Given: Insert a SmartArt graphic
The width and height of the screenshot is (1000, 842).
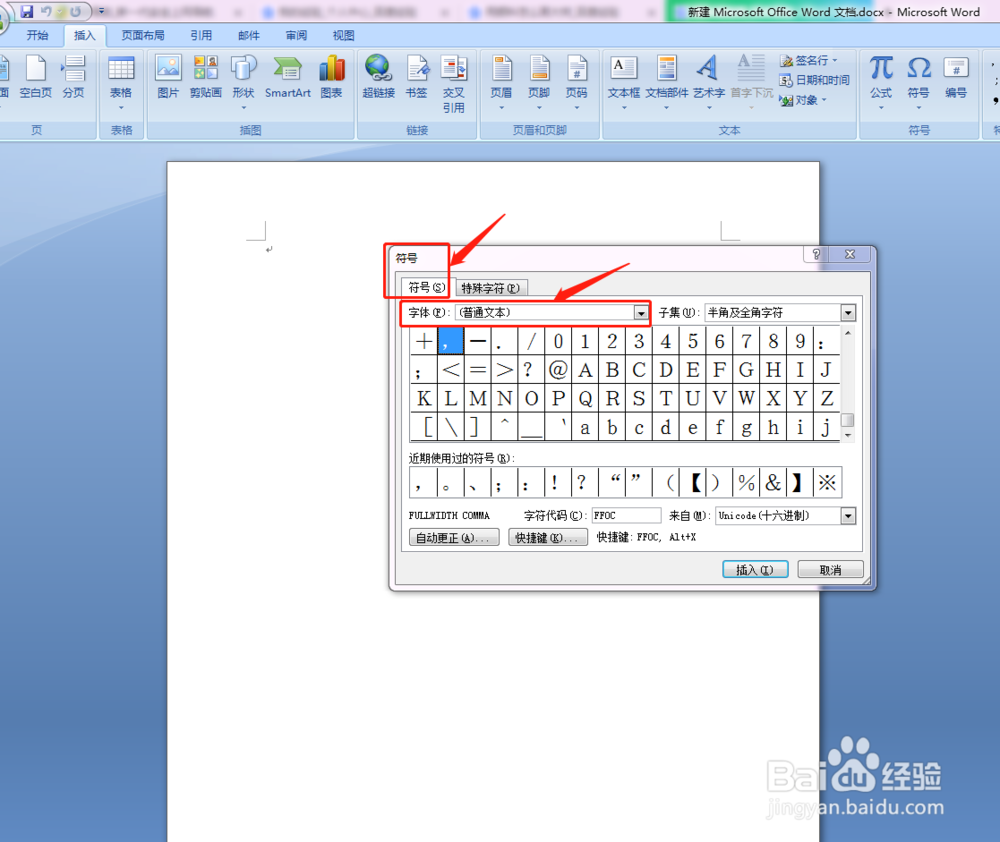Looking at the screenshot, I should point(288,77).
